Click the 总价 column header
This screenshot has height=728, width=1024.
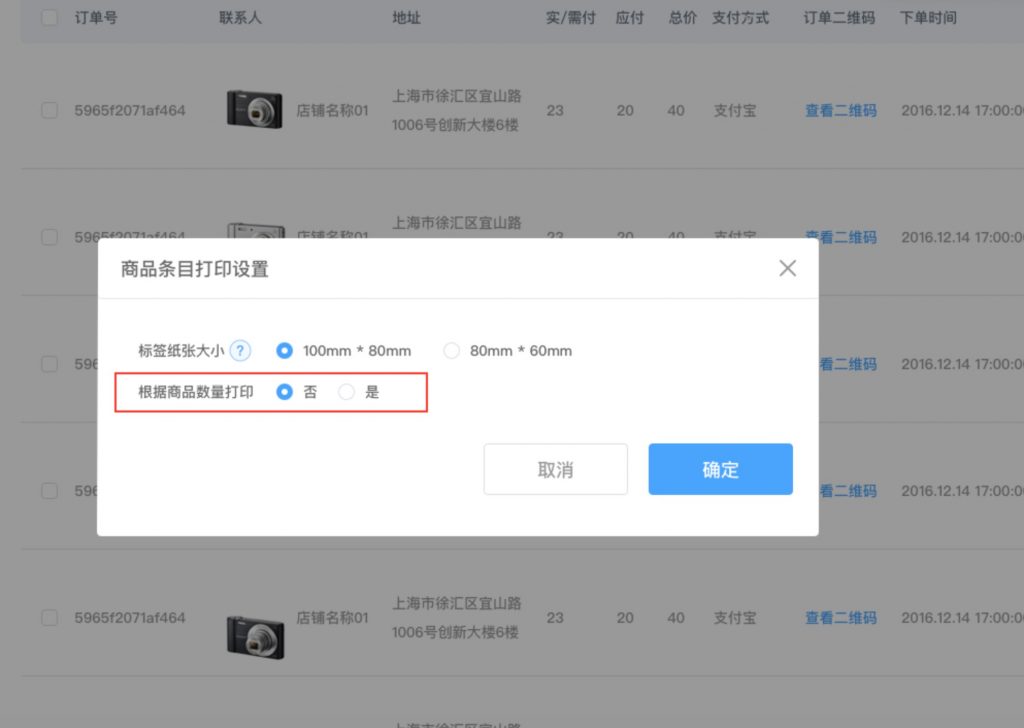tap(682, 18)
